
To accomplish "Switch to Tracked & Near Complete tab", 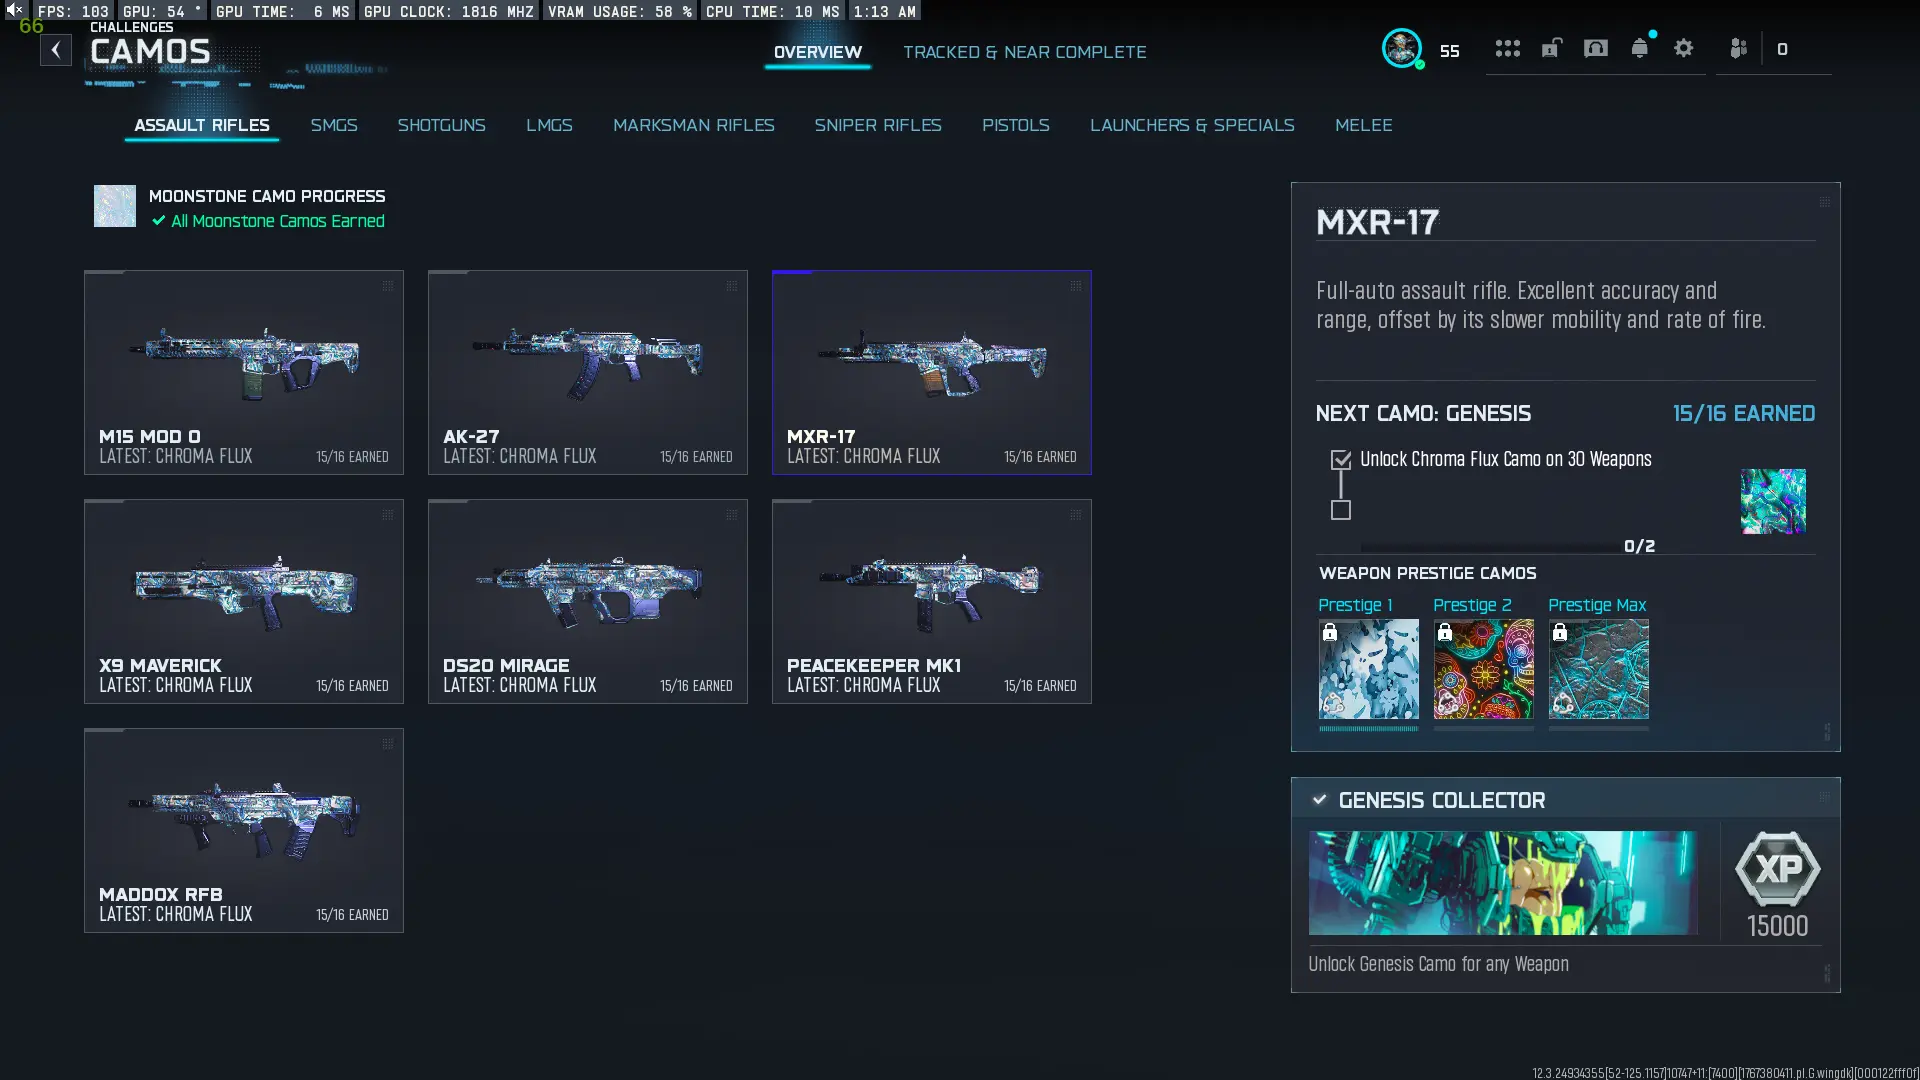I will pyautogui.click(x=1025, y=52).
